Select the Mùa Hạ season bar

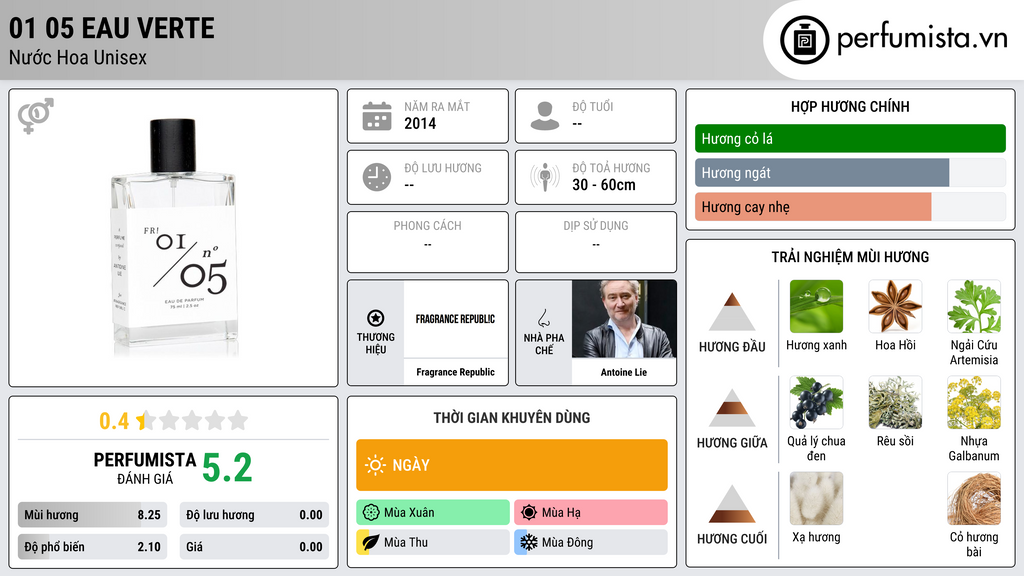[591, 513]
